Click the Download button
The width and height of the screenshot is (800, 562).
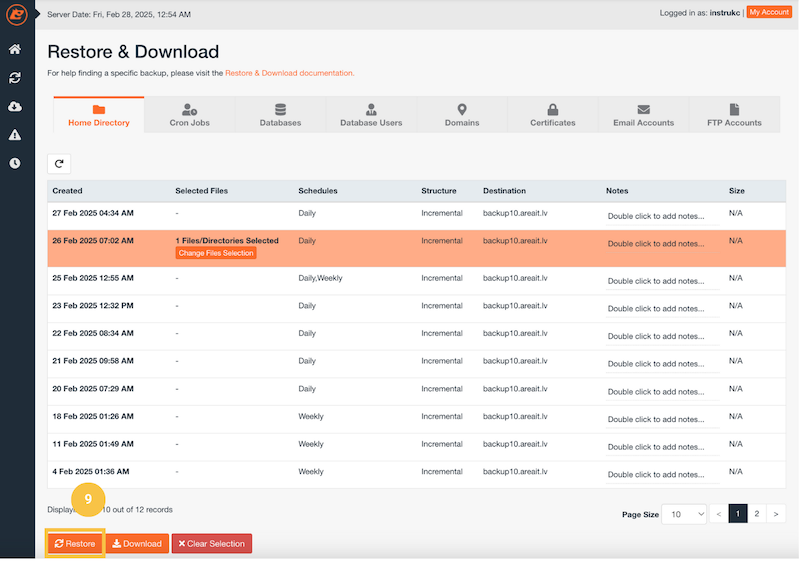(137, 544)
